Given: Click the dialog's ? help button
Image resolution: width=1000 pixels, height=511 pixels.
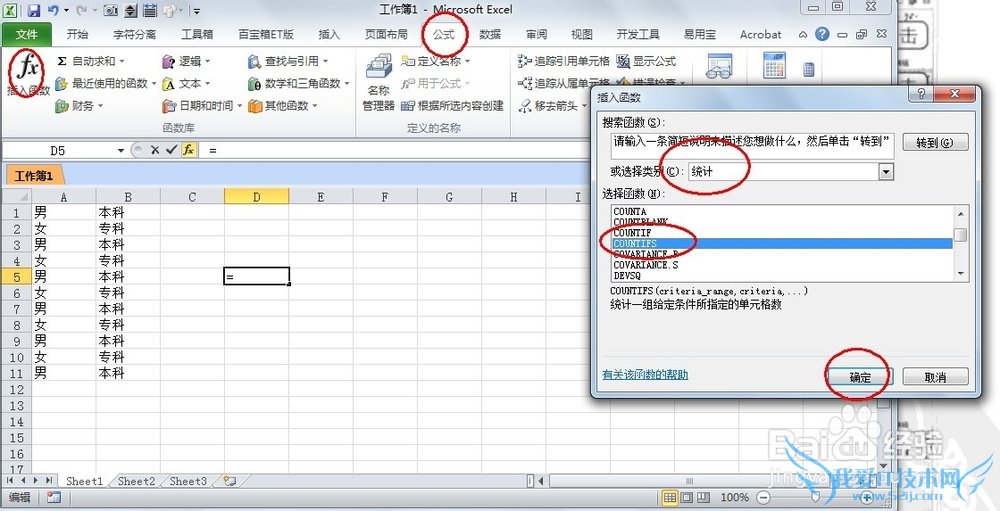Looking at the screenshot, I should (x=921, y=94).
